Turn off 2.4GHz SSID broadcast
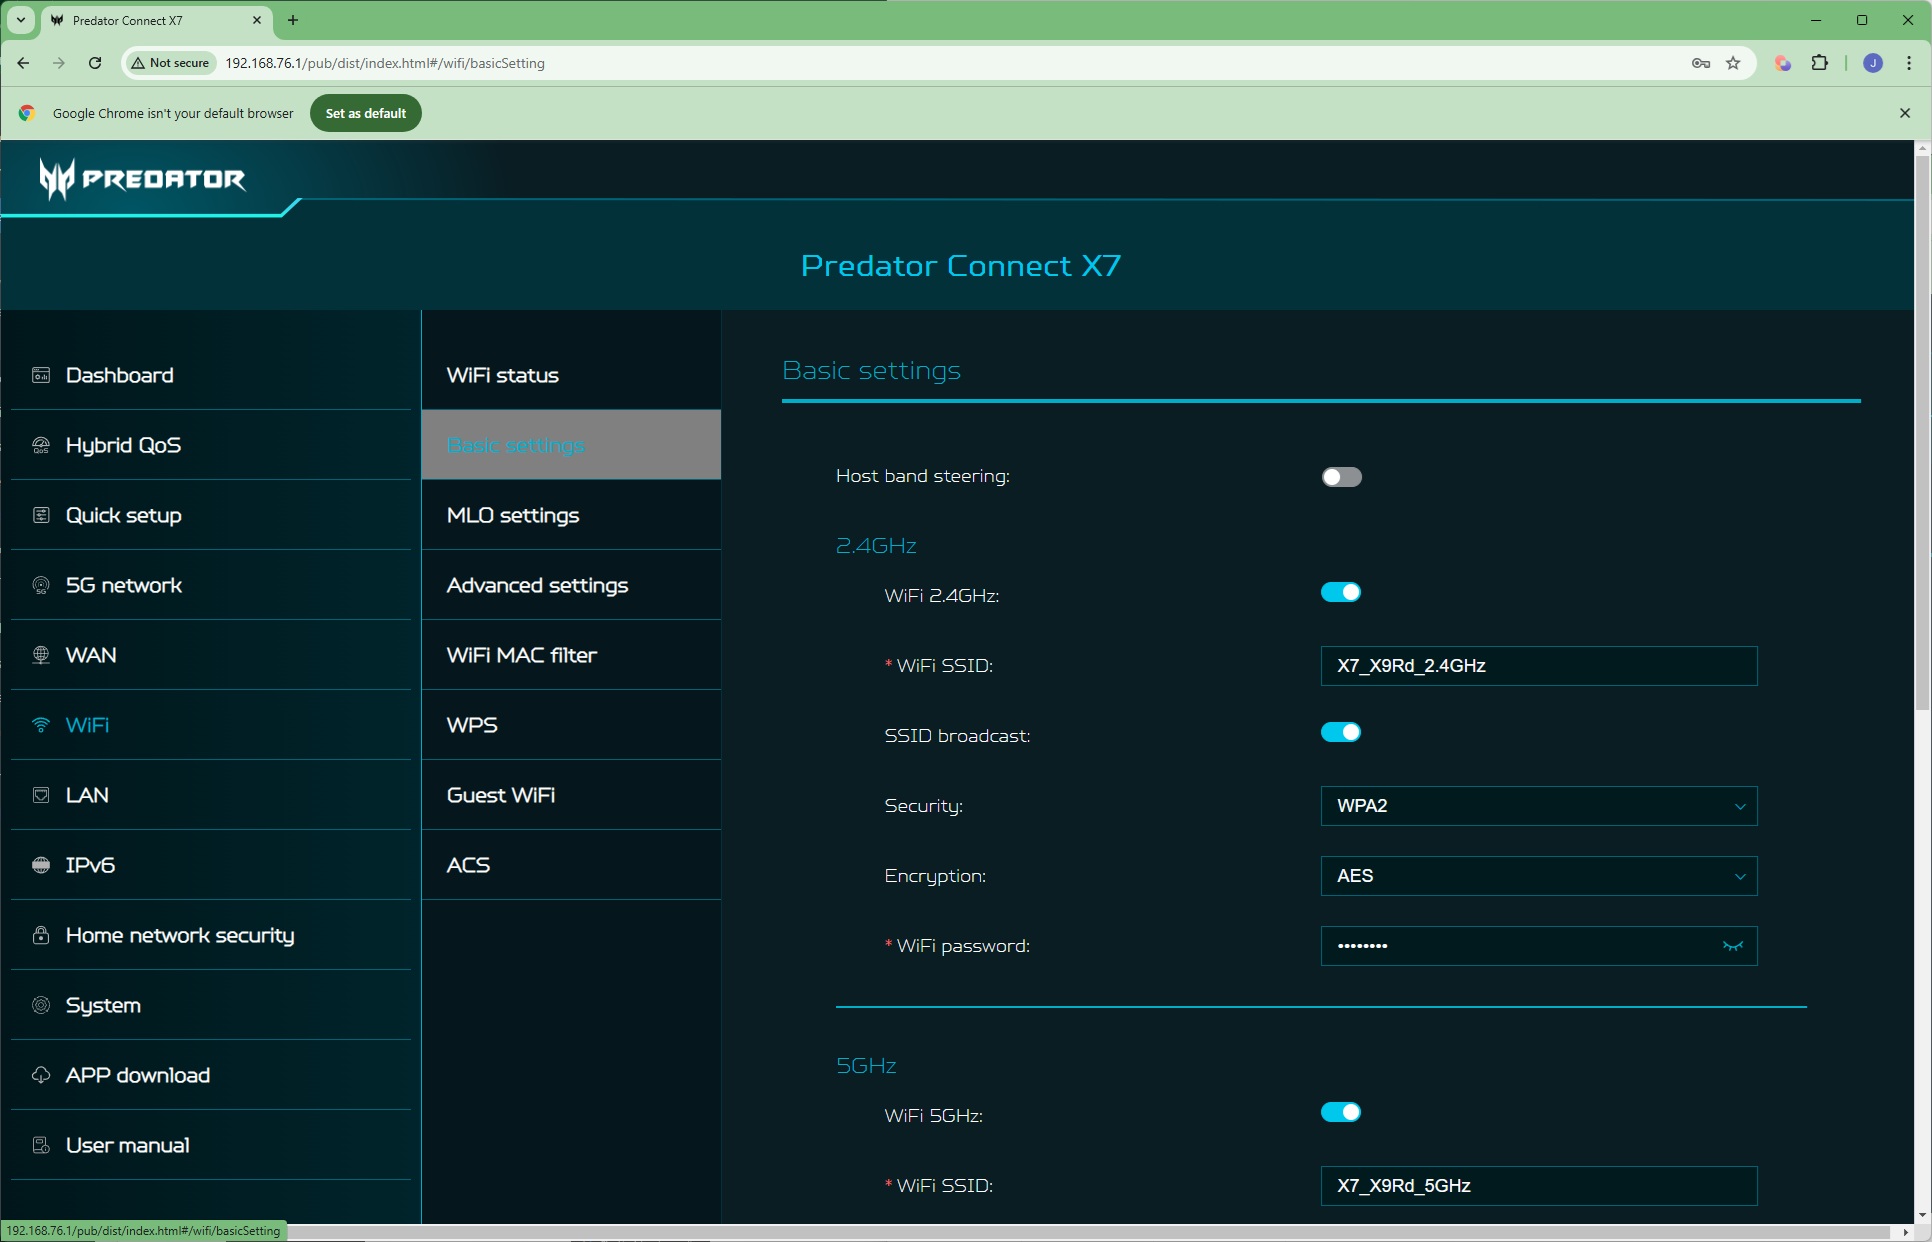The width and height of the screenshot is (1932, 1242). [x=1340, y=732]
